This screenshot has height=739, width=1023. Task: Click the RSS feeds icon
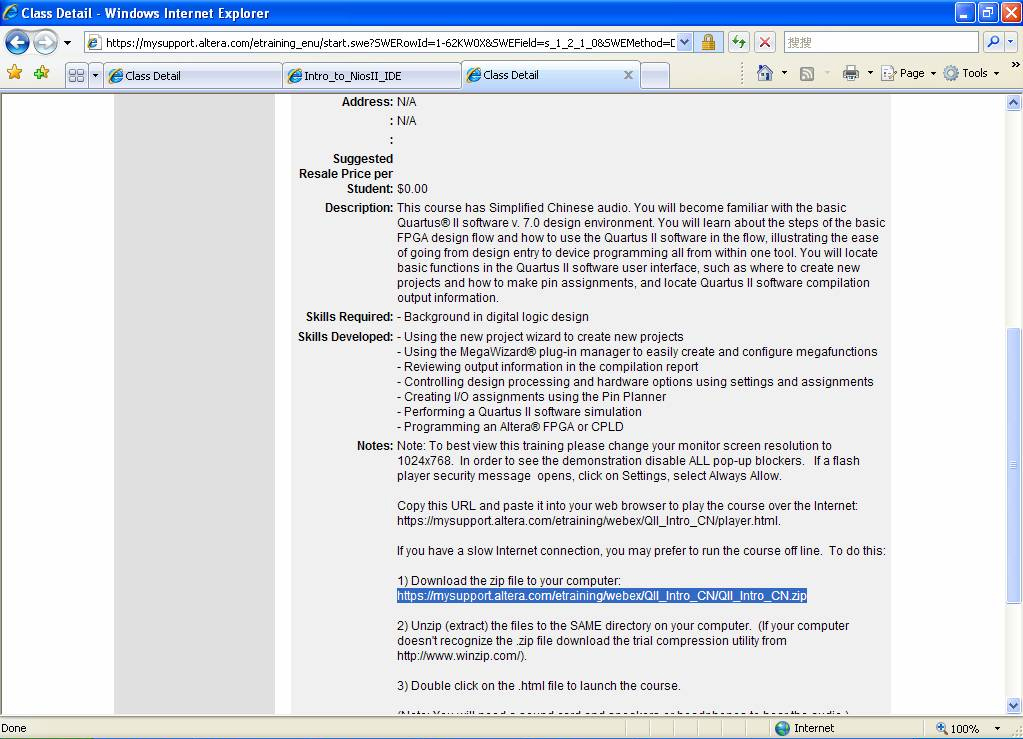[807, 74]
